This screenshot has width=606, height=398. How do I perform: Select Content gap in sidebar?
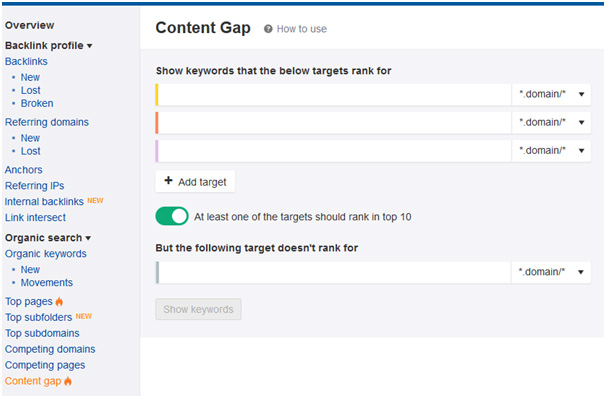(33, 381)
